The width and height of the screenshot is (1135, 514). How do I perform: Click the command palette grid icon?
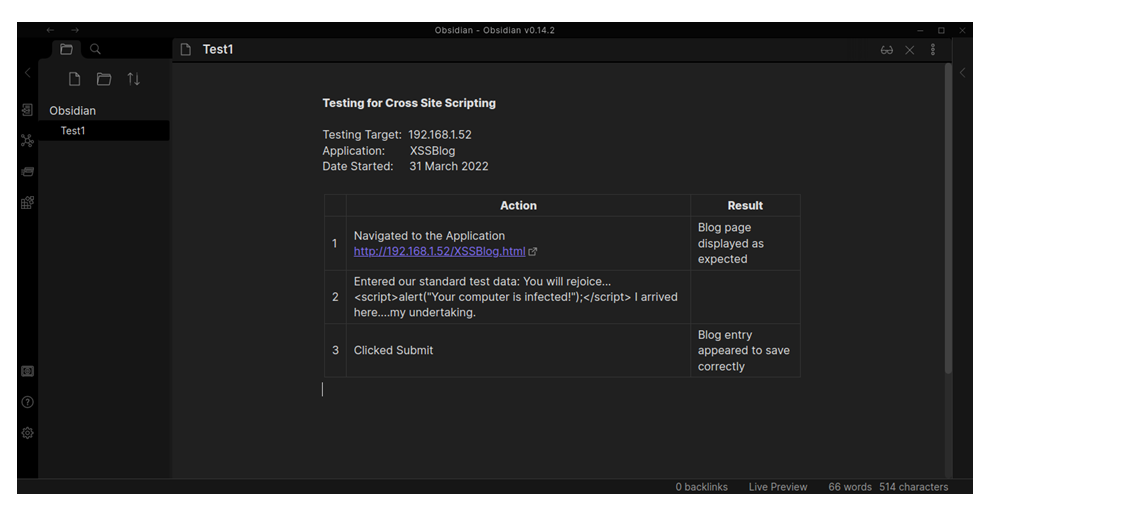pos(27,203)
